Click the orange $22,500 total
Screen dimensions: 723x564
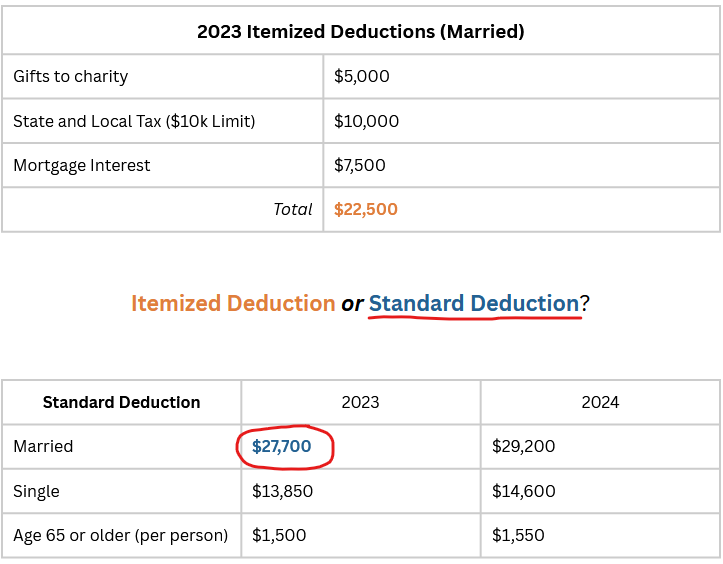tap(366, 209)
